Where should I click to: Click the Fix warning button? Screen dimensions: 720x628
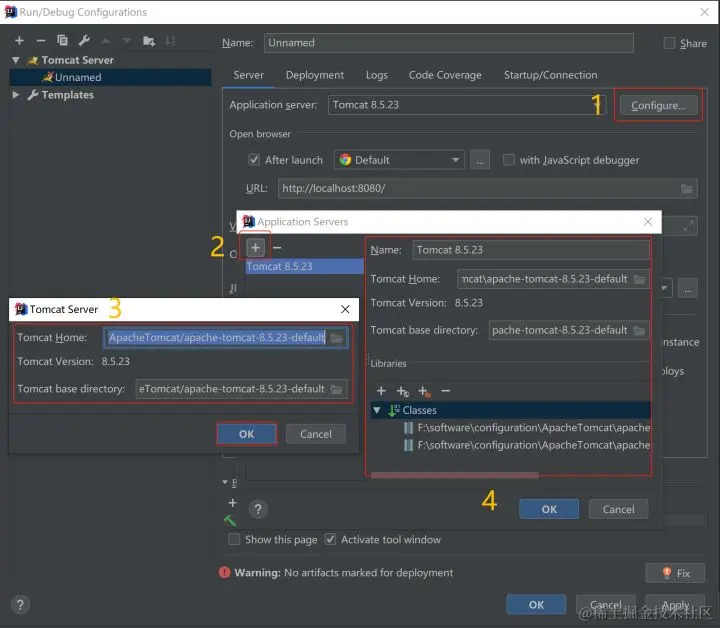click(675, 573)
